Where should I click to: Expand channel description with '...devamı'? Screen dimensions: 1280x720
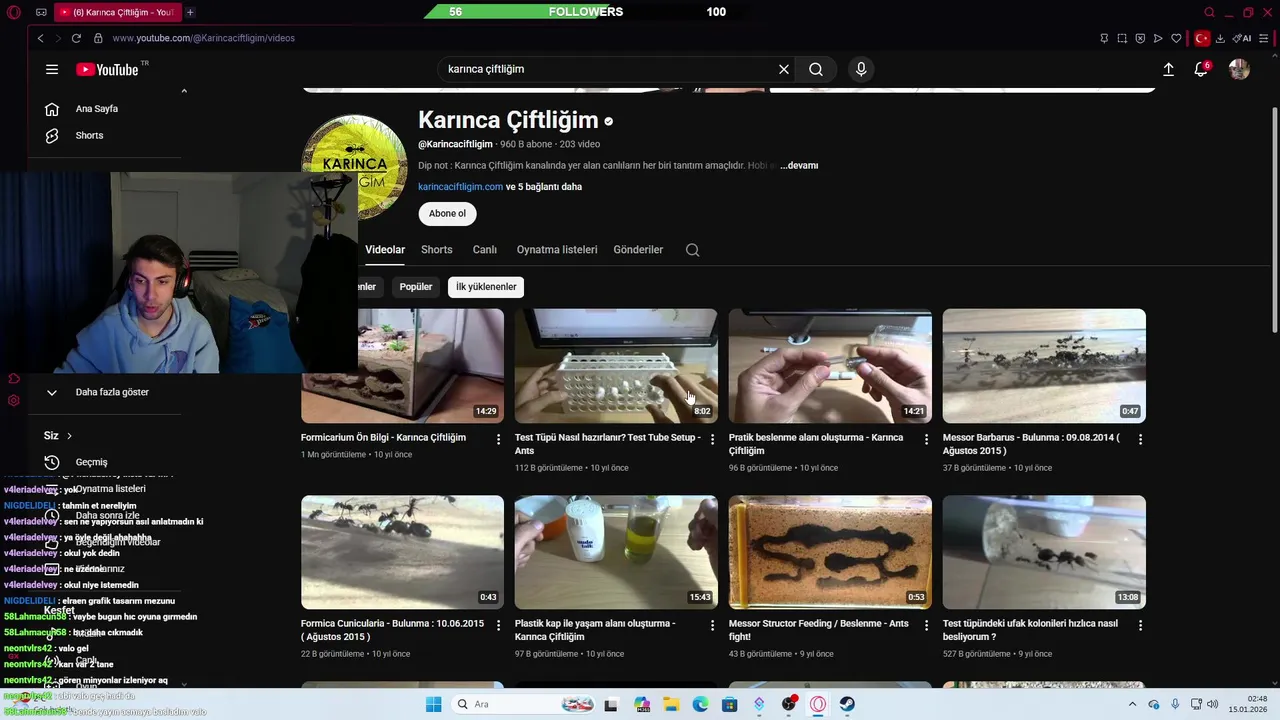coord(799,165)
